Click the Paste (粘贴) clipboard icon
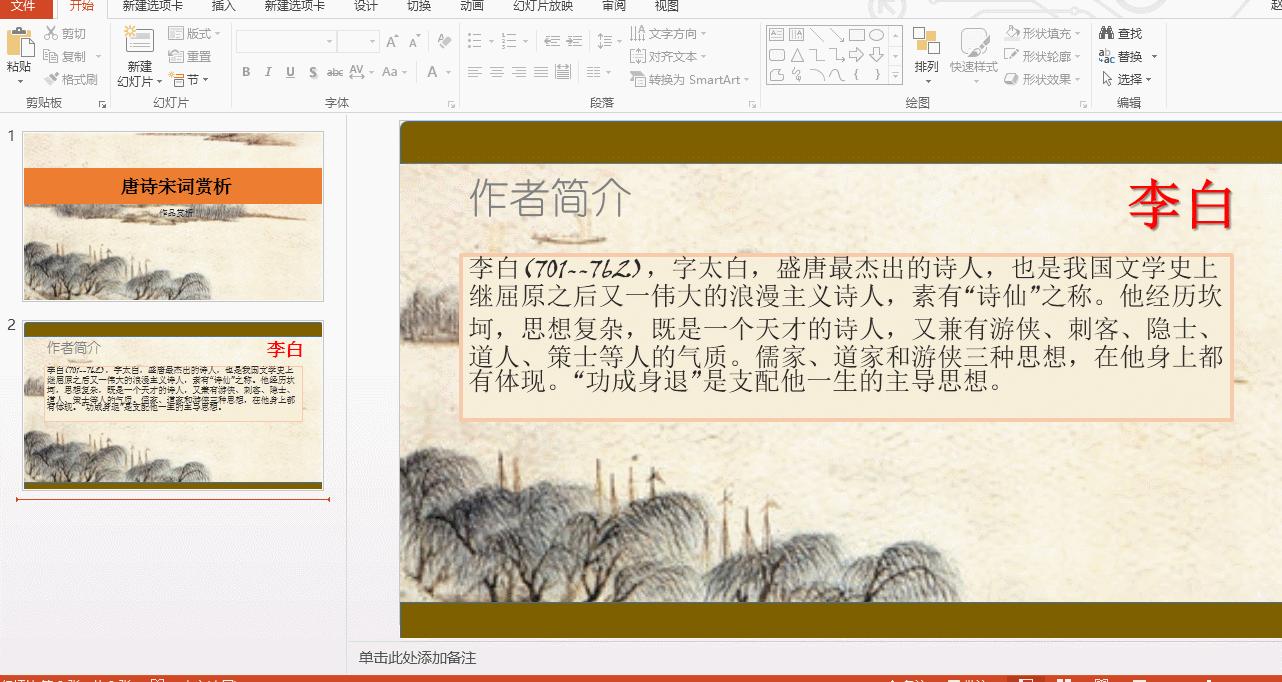The image size is (1282, 682). [x=19, y=44]
